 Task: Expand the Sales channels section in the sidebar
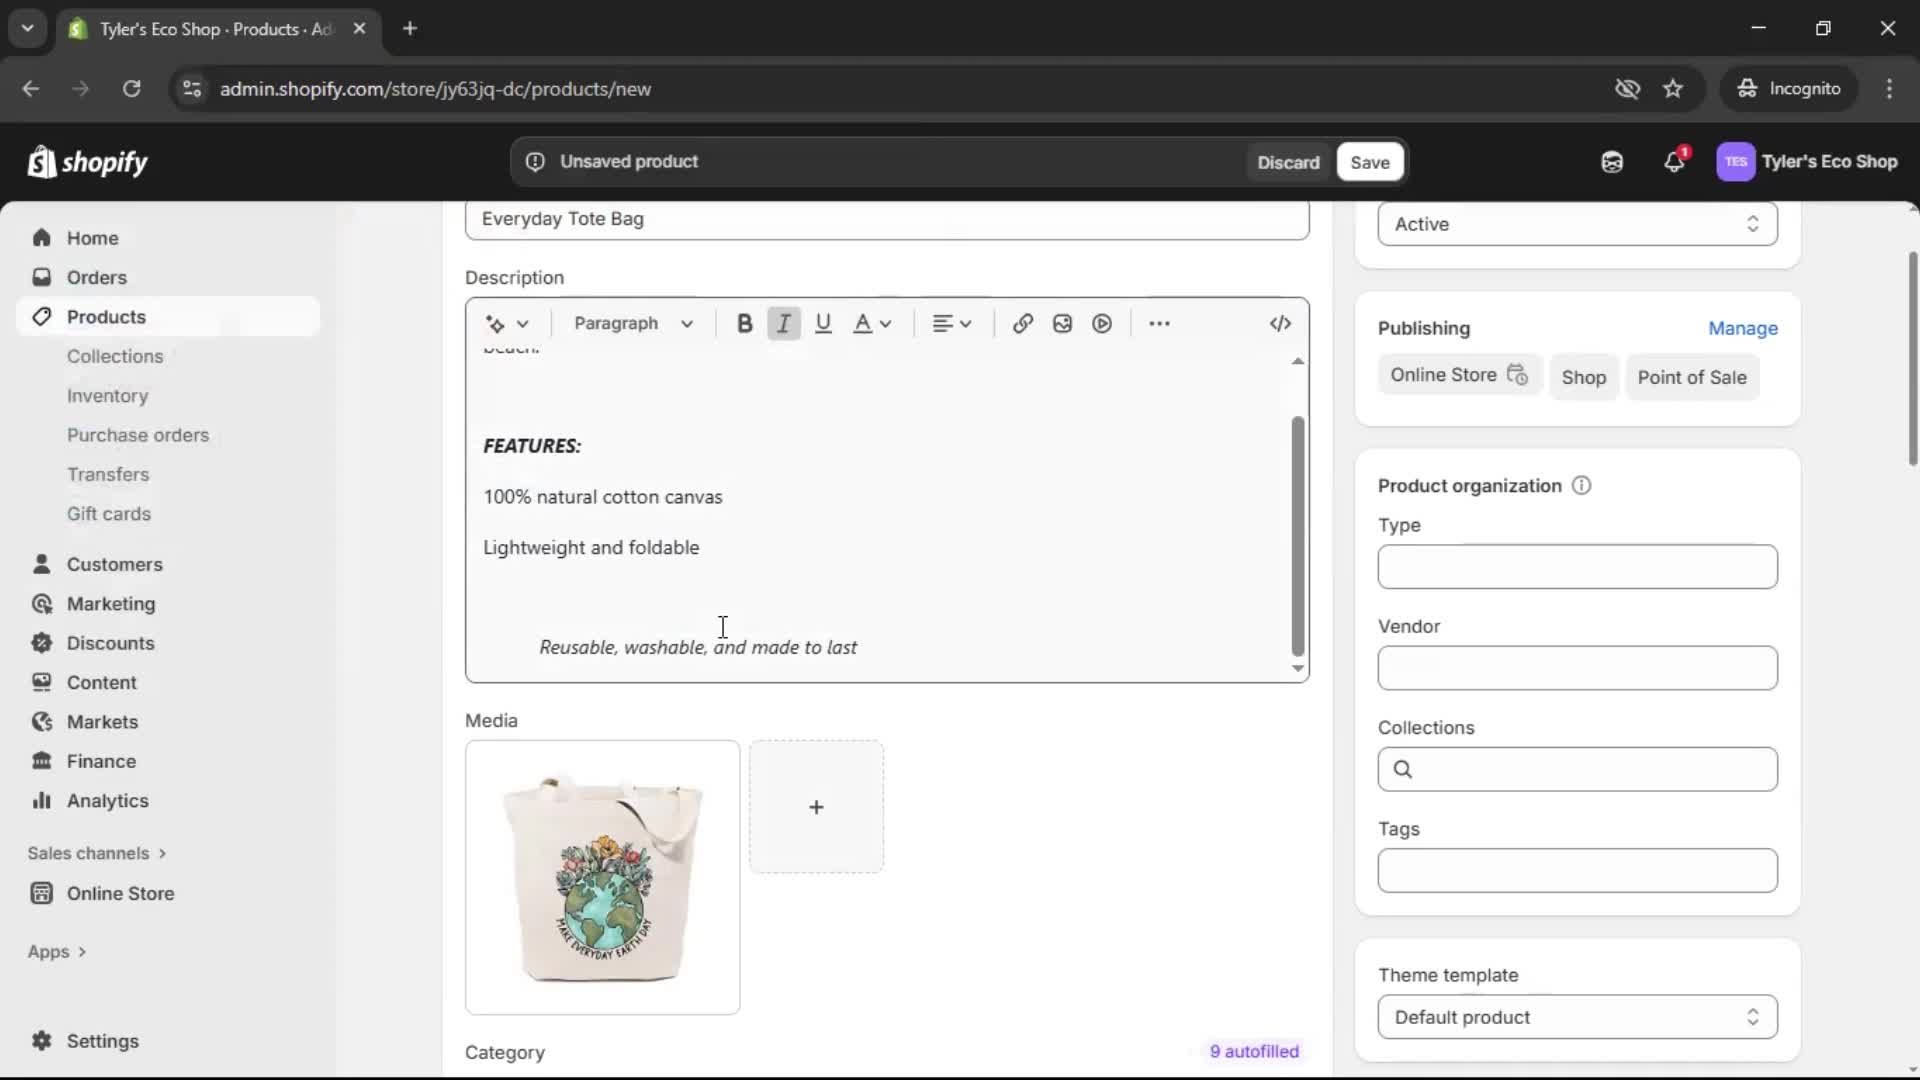point(97,853)
